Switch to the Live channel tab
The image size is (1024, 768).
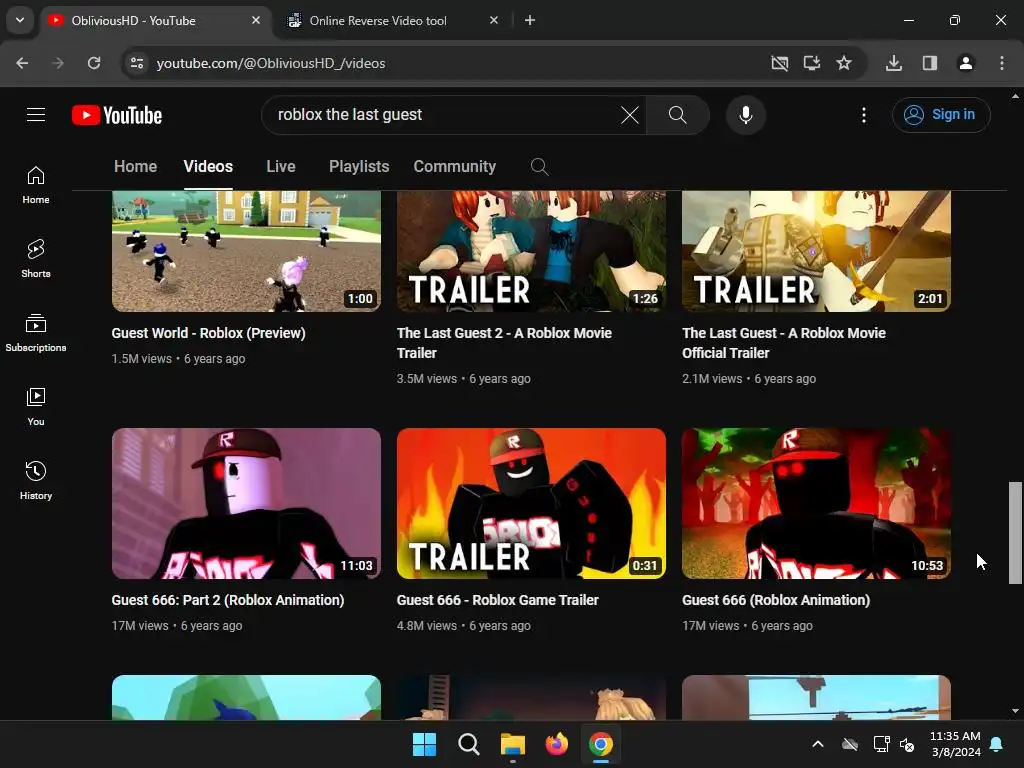tap(281, 167)
